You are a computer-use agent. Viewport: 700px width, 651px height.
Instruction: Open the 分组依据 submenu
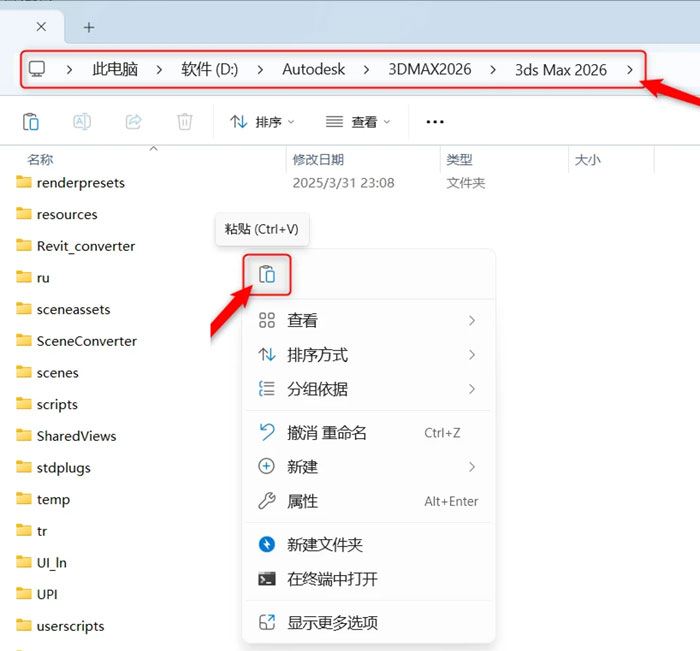368,389
